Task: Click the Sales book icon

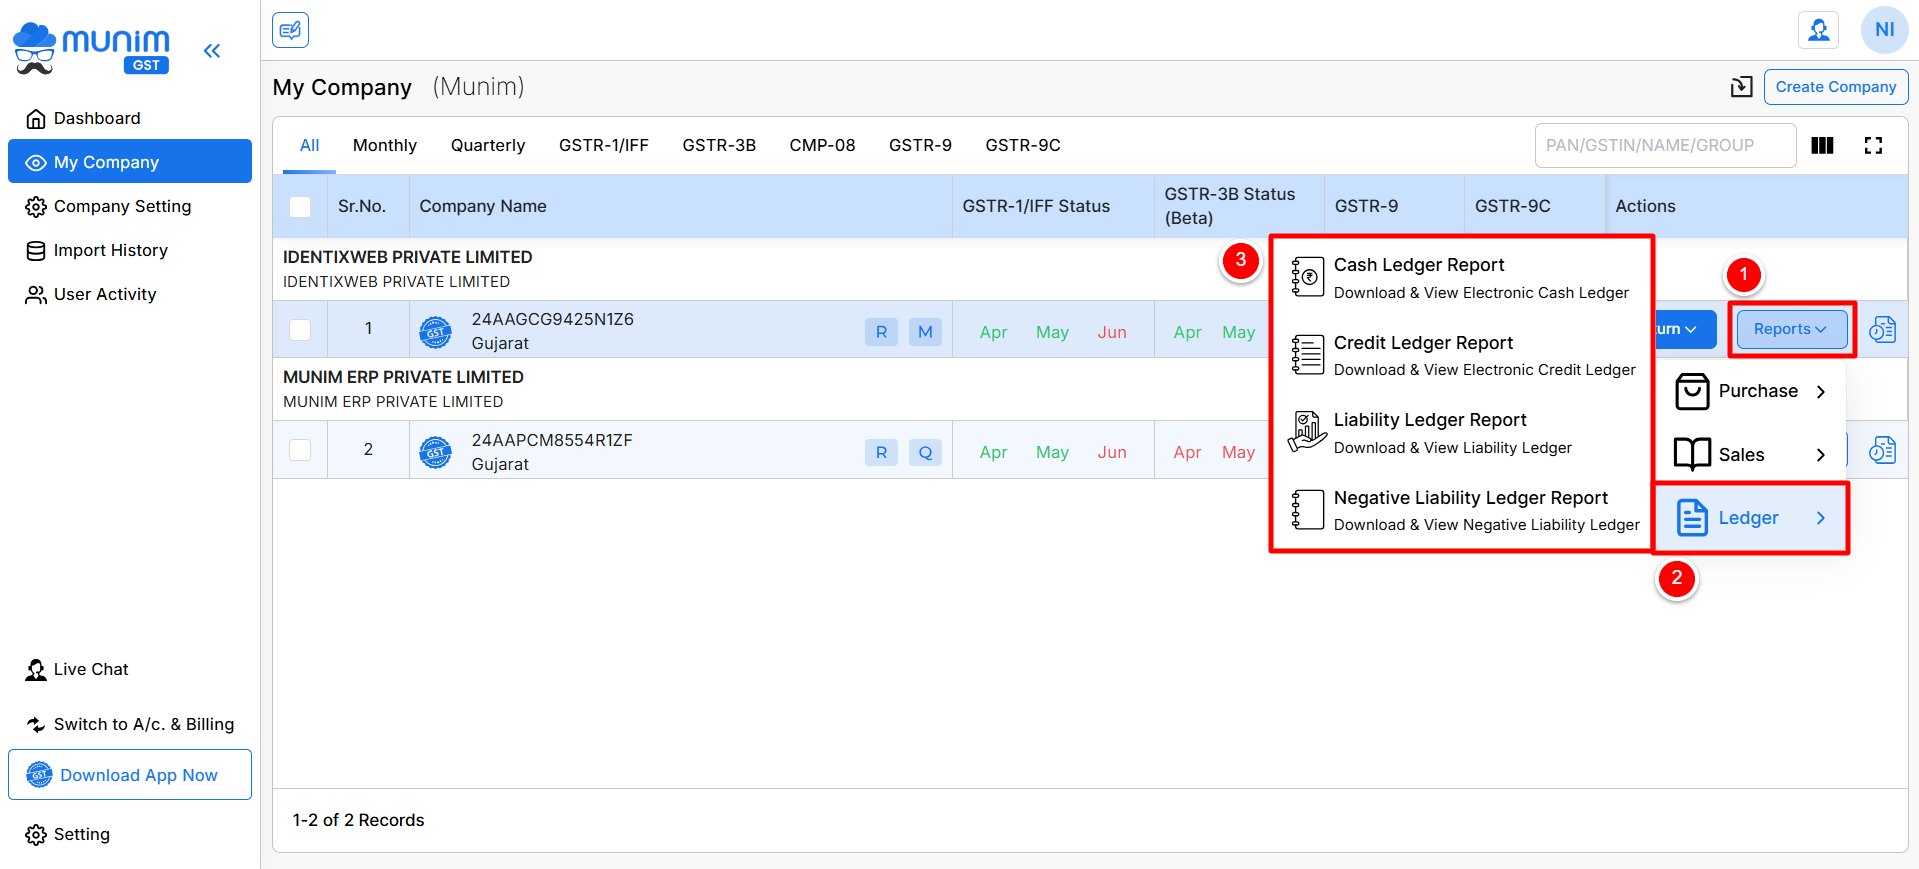Action: (1692, 454)
